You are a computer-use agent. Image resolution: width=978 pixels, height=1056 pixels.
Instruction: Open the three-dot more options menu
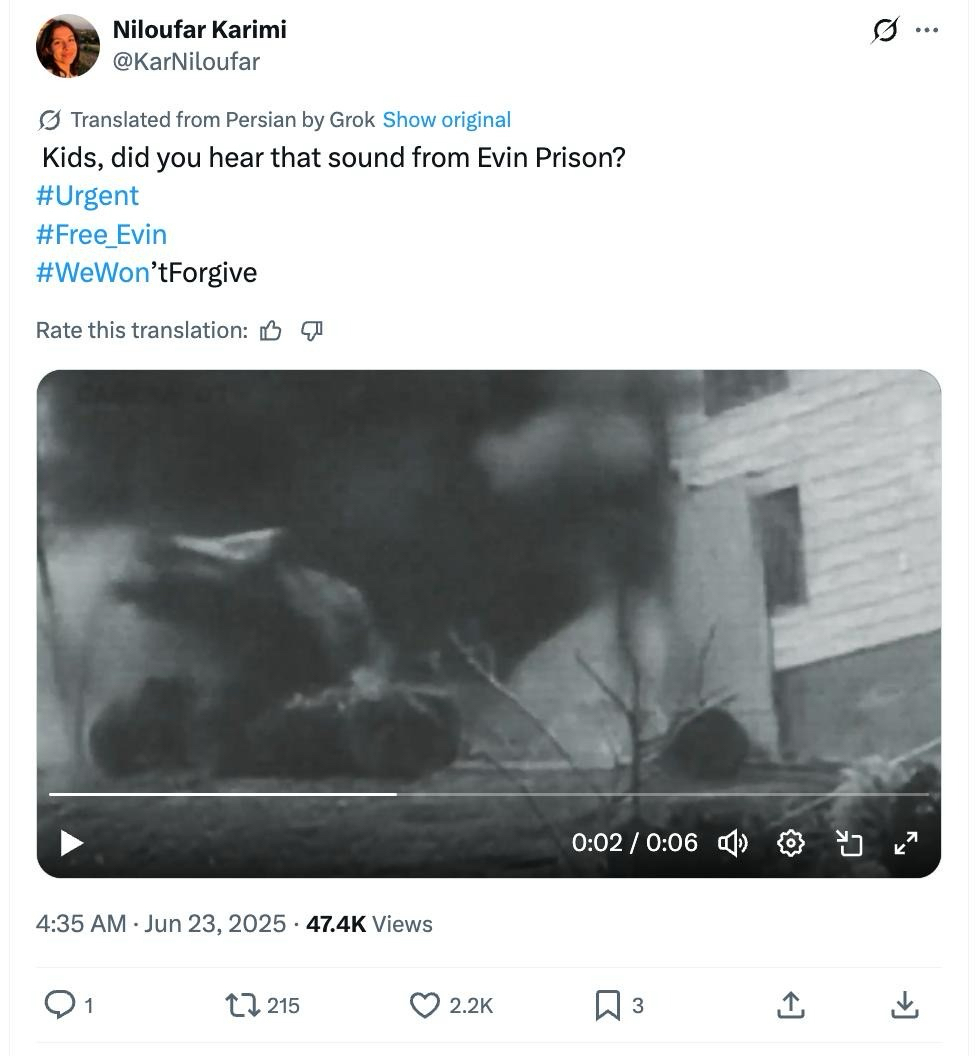coord(927,31)
